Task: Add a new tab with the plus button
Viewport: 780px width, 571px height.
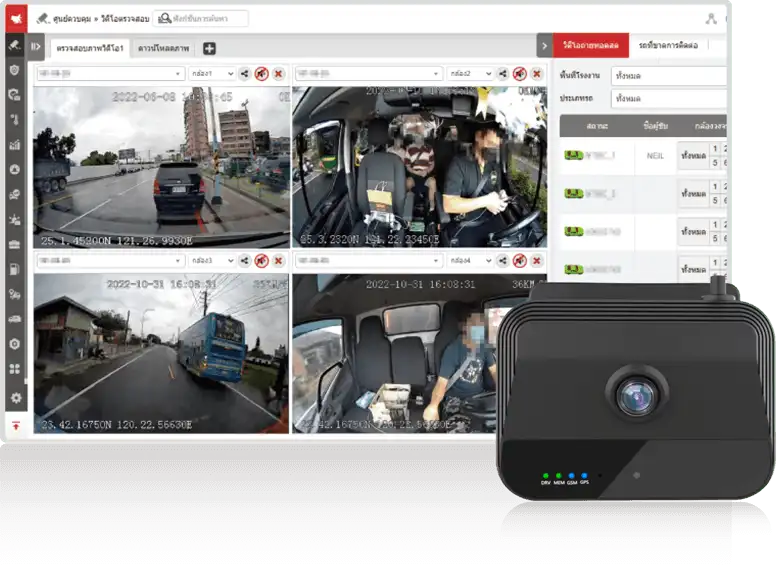Action: click(x=209, y=48)
